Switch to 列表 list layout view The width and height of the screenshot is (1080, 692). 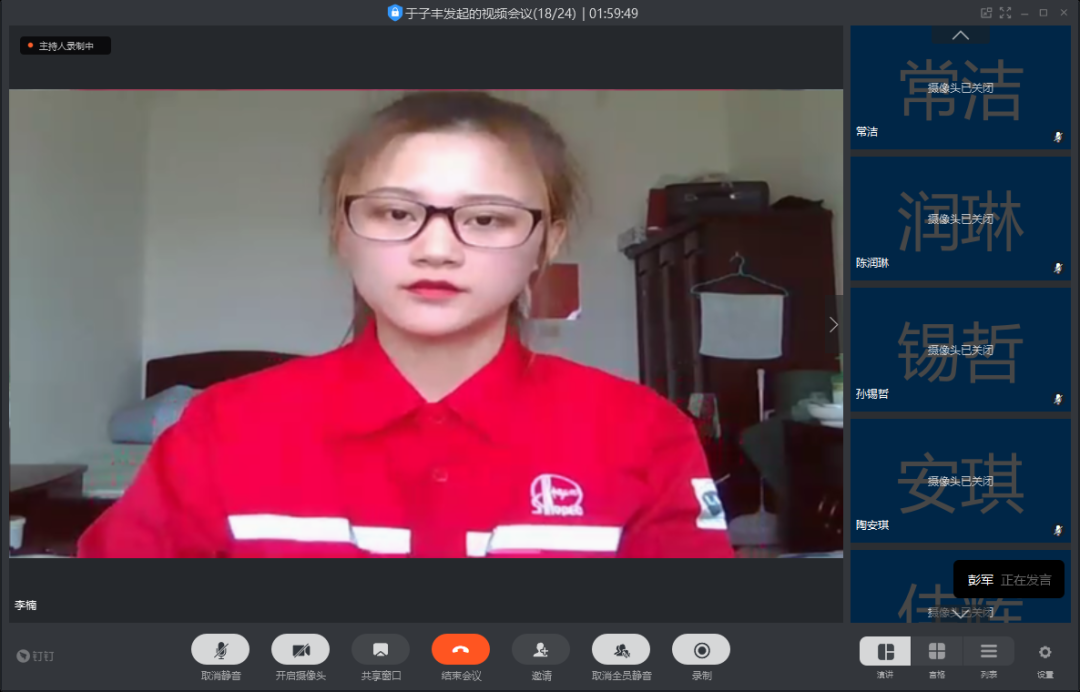tap(988, 652)
